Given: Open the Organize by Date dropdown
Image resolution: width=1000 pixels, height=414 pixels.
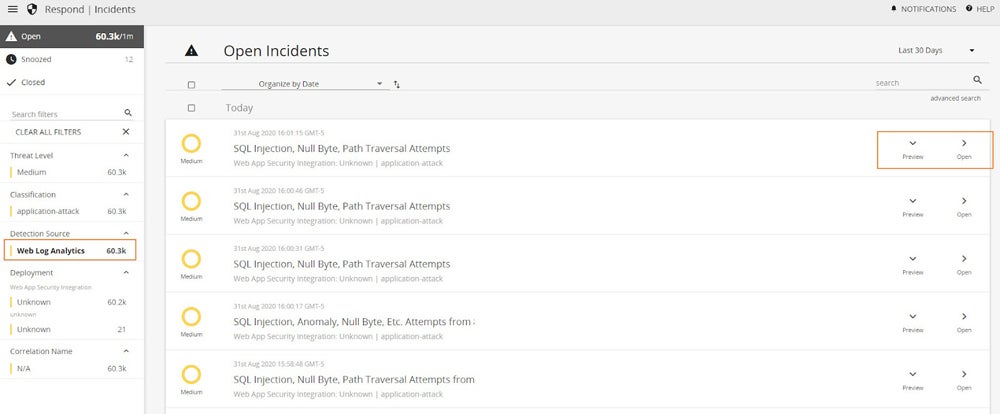Looking at the screenshot, I should click(303, 84).
